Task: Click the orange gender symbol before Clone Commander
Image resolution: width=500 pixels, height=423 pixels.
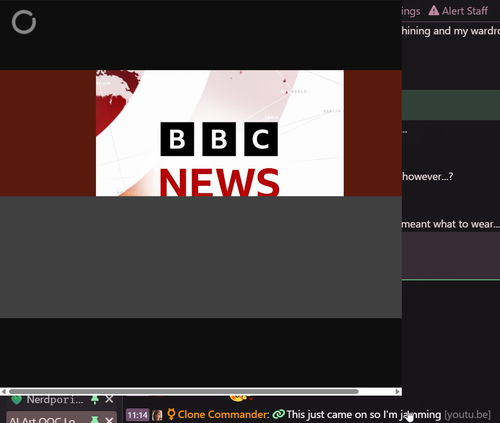Action: point(171,414)
